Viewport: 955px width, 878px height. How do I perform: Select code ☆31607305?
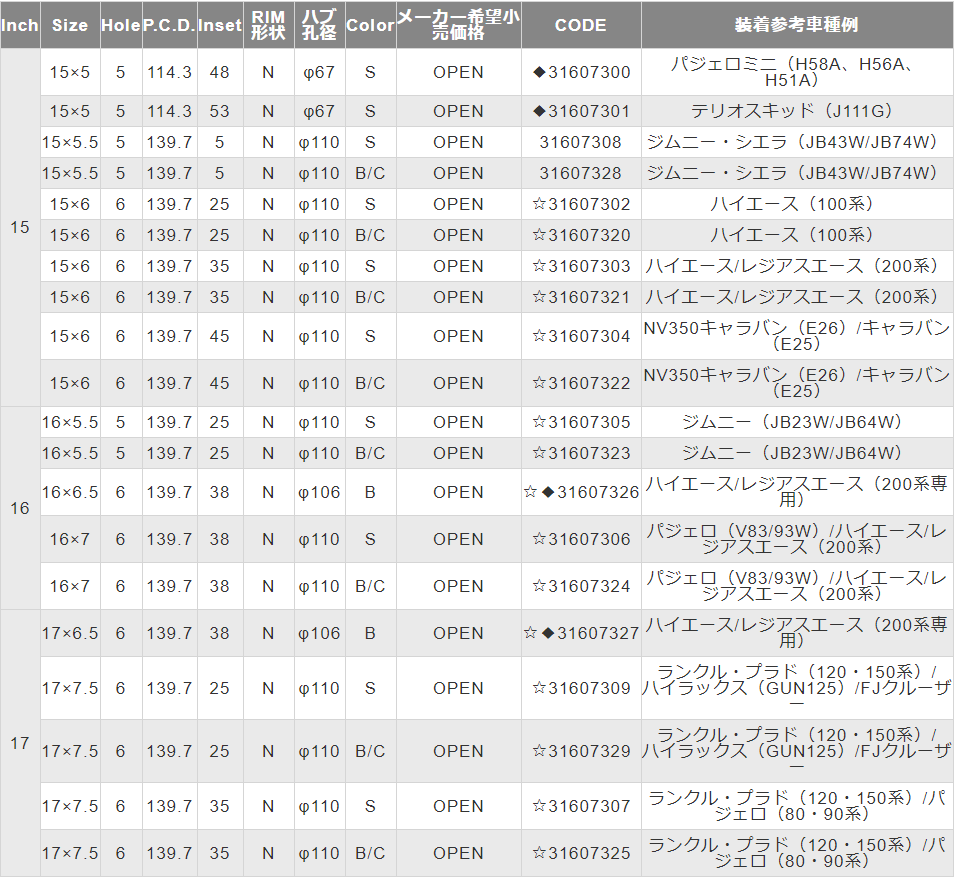tap(581, 423)
